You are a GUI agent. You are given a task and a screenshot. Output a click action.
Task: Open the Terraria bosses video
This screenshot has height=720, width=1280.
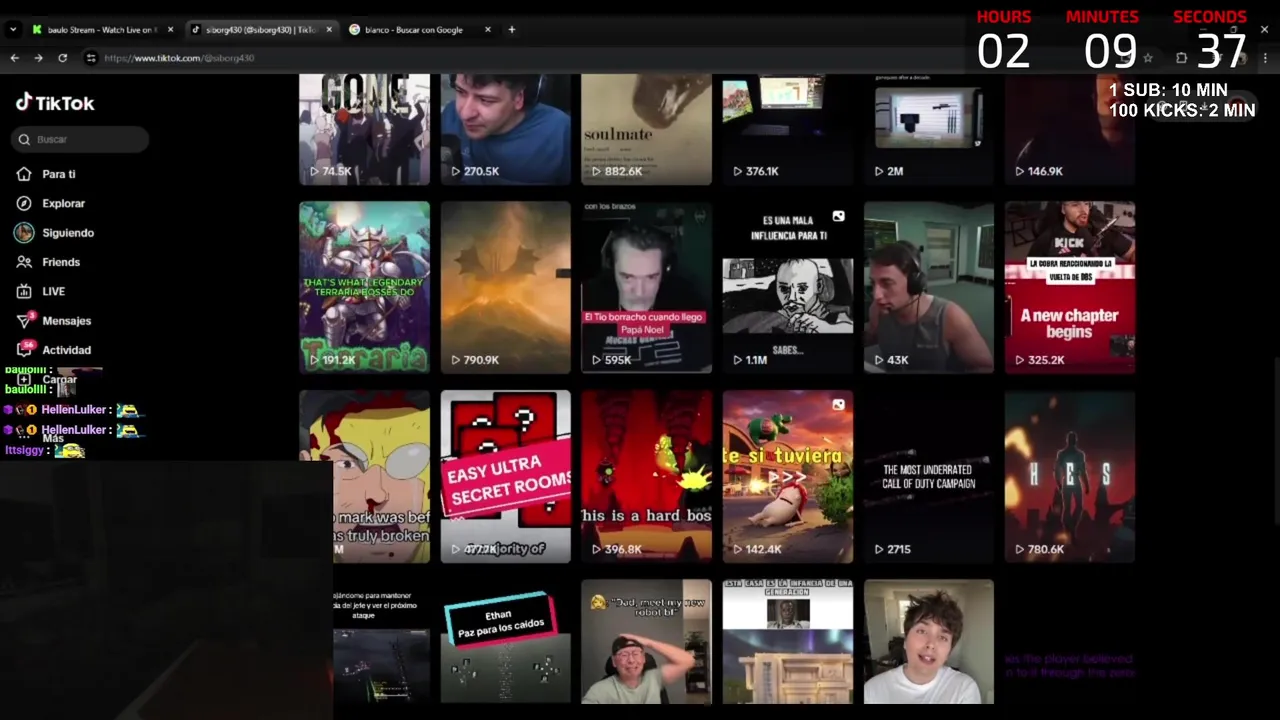tap(364, 287)
